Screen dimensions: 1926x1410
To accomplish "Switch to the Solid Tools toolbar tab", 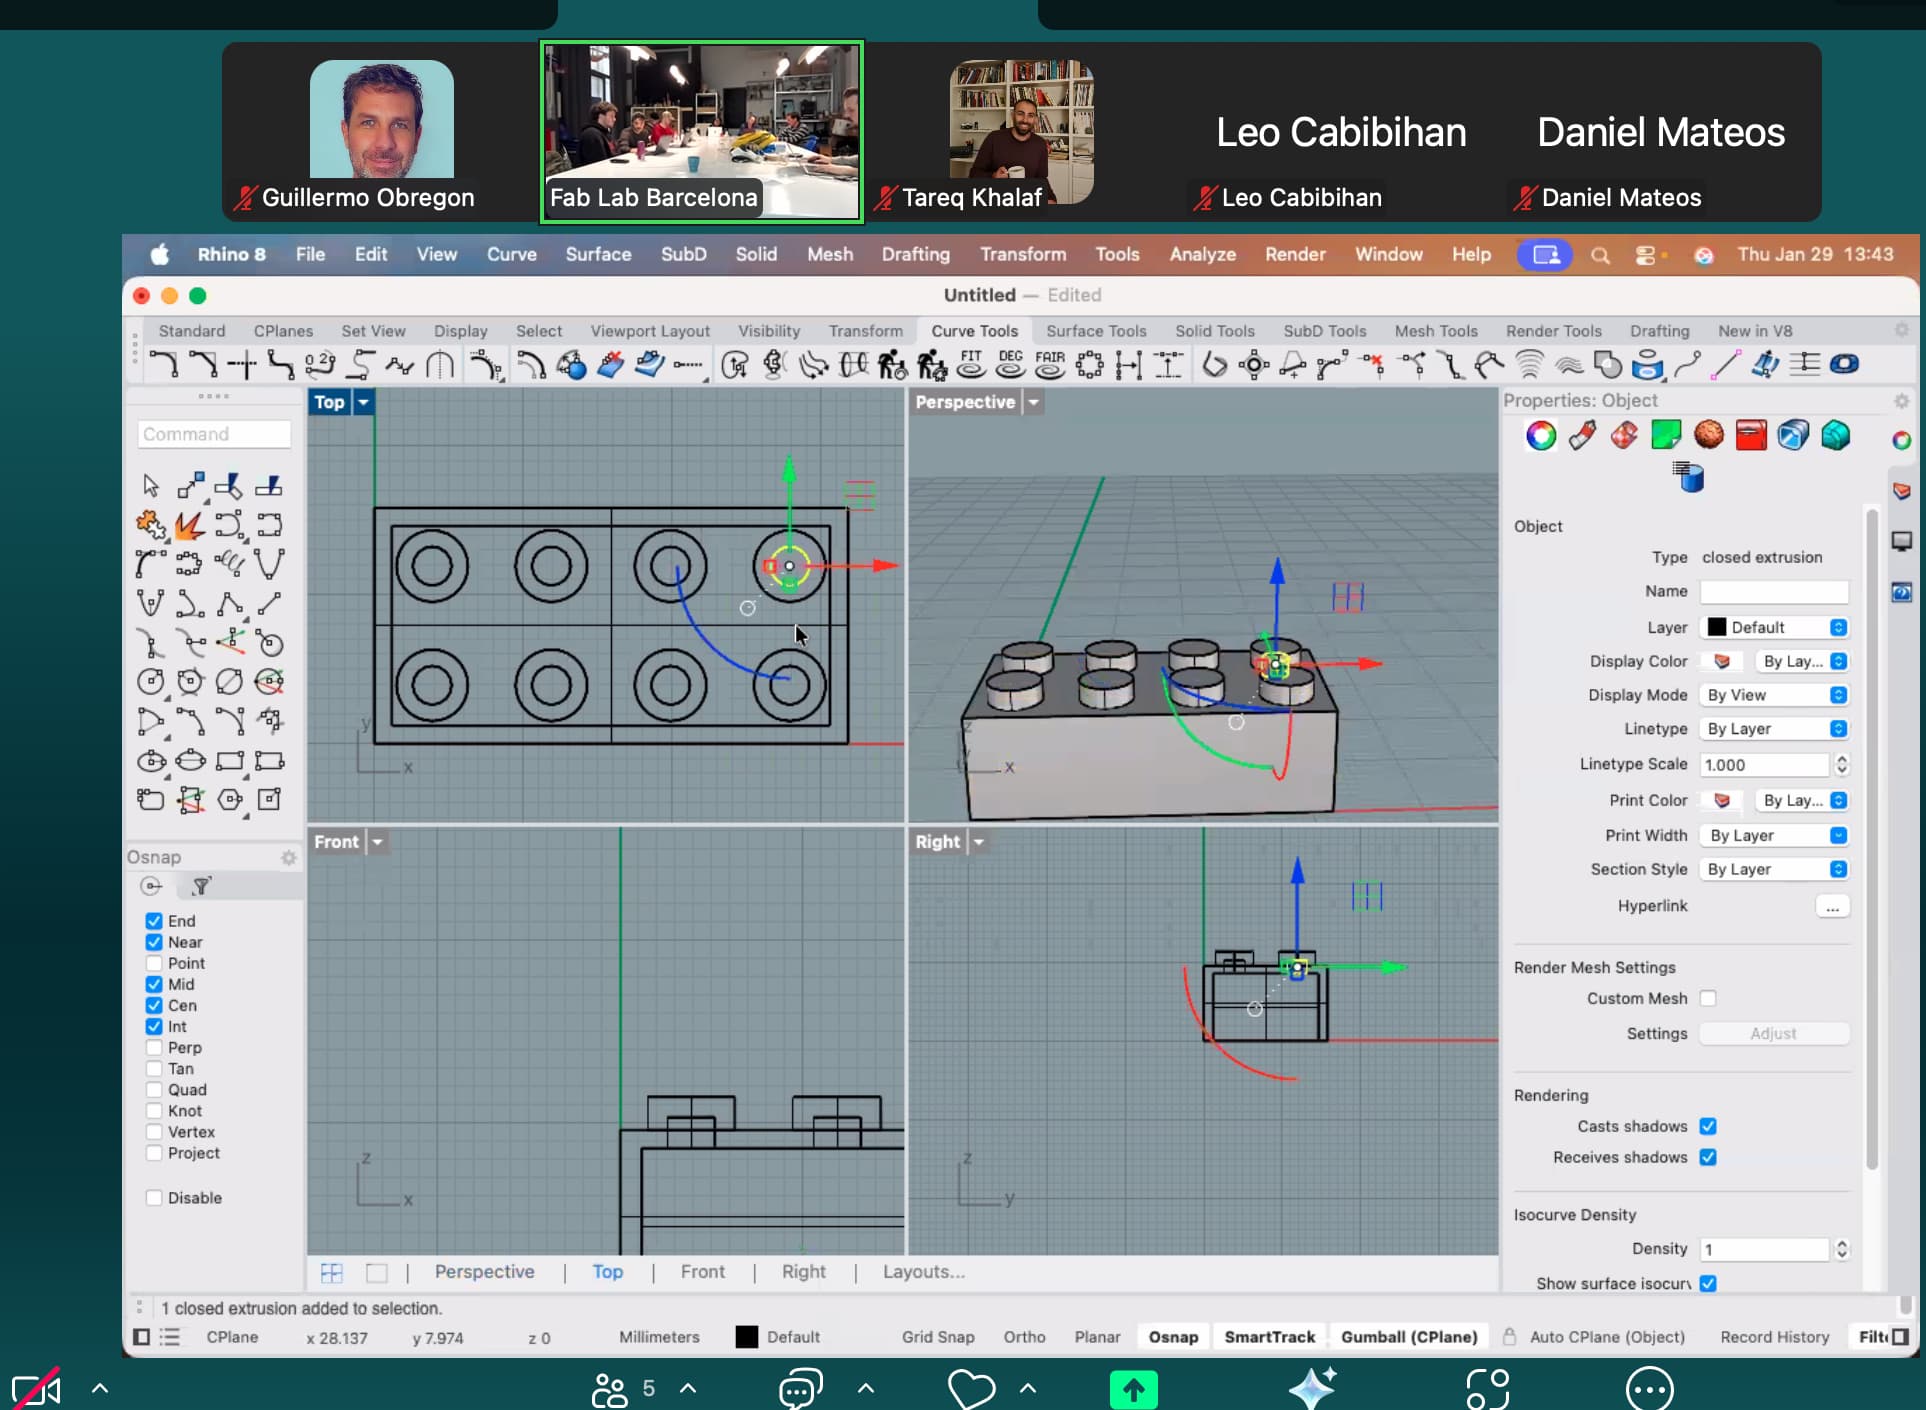I will pyautogui.click(x=1214, y=331).
